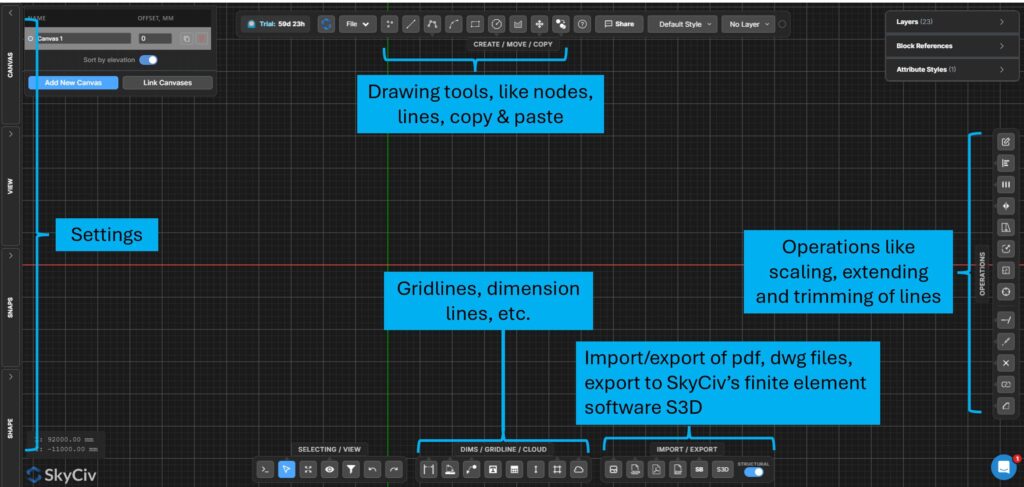
Task: Collapse the Canvas side panel
Action: (10, 65)
